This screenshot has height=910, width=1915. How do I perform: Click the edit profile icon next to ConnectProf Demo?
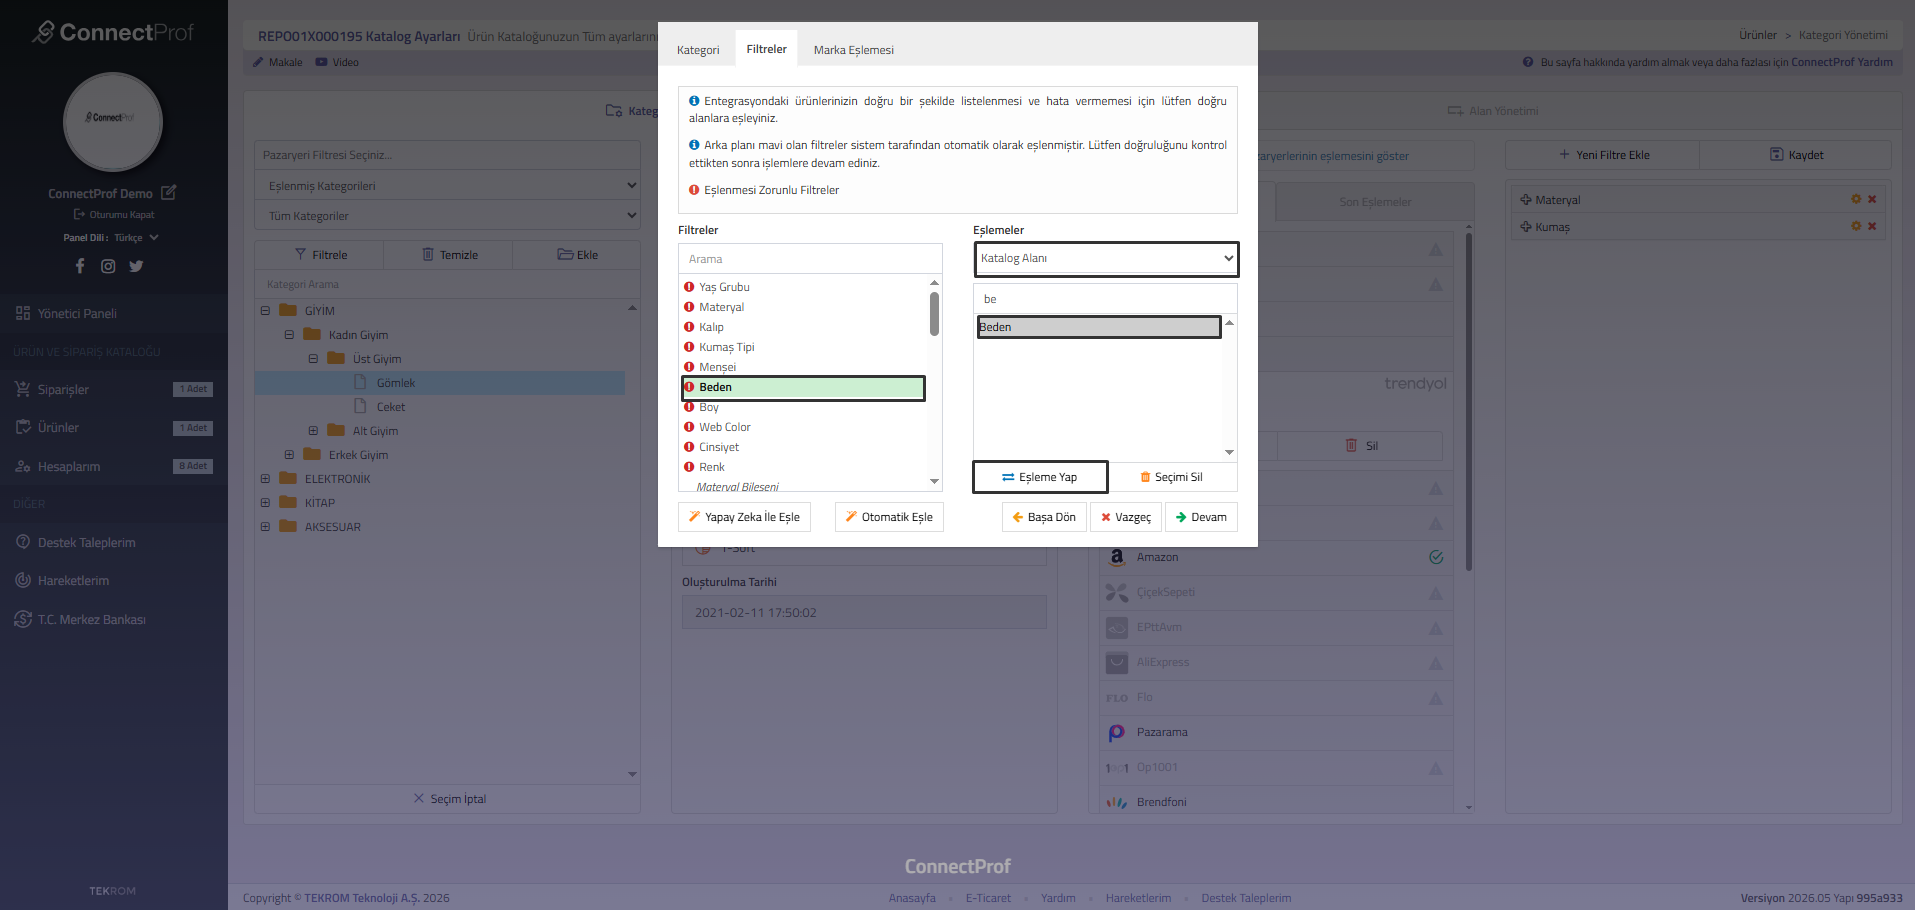point(168,192)
